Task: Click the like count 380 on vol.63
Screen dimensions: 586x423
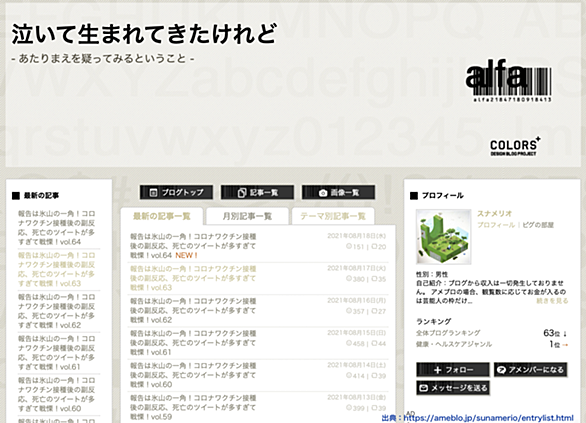Action: click(355, 279)
